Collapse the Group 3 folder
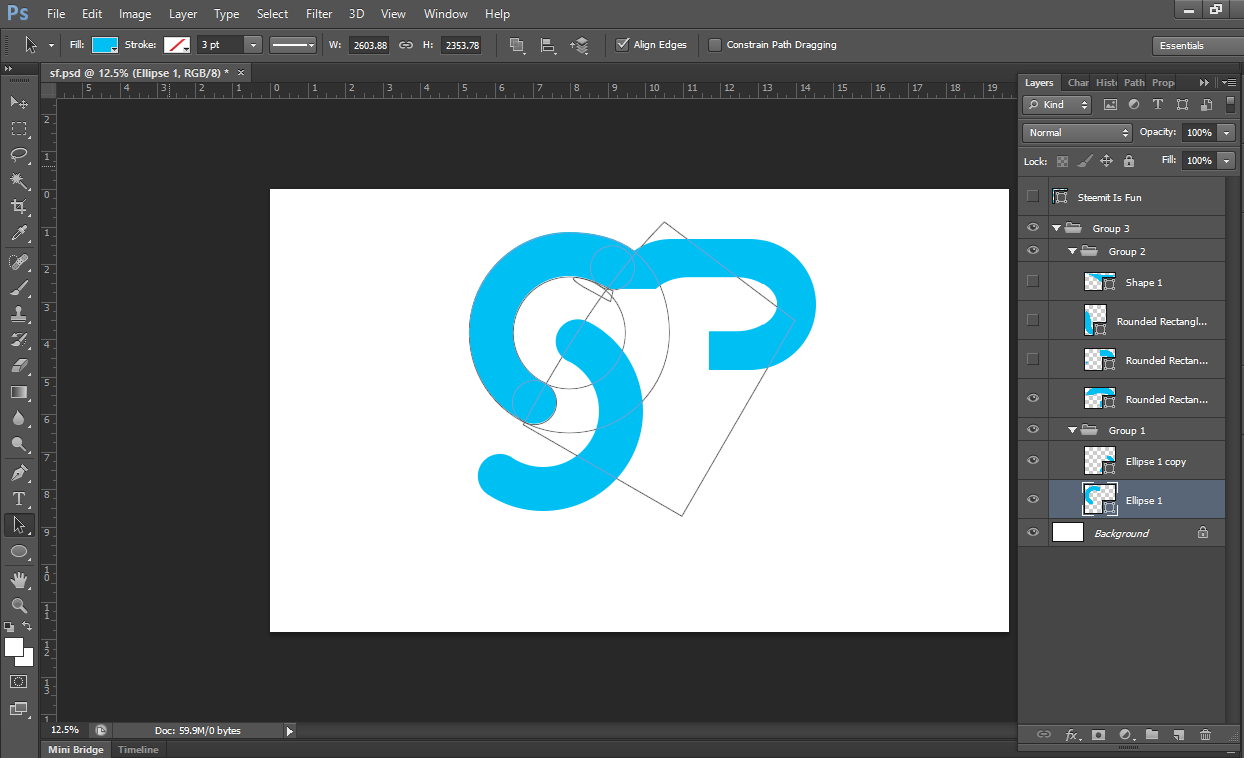This screenshot has height=758, width=1244. pos(1056,229)
